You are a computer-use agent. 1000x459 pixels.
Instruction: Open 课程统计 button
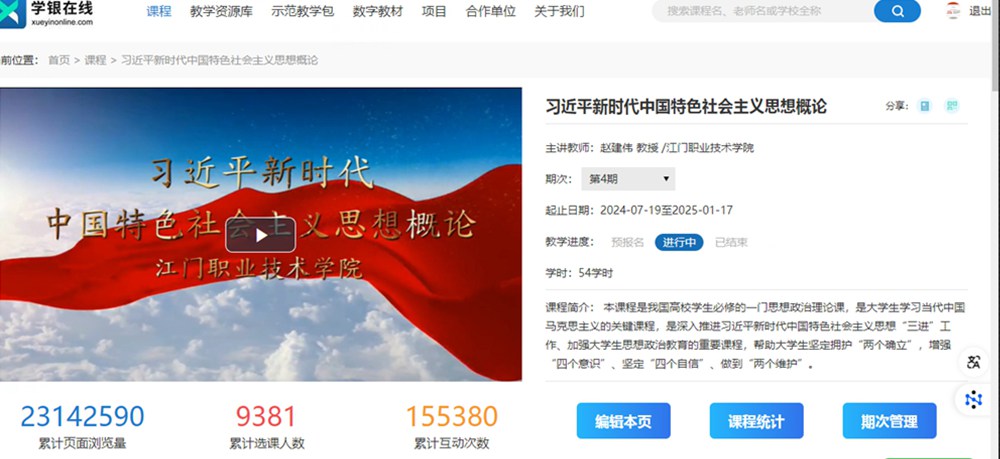tap(756, 421)
